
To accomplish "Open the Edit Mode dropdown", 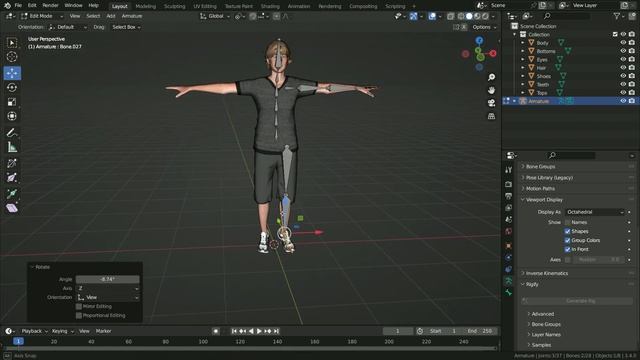I will pyautogui.click(x=42, y=16).
